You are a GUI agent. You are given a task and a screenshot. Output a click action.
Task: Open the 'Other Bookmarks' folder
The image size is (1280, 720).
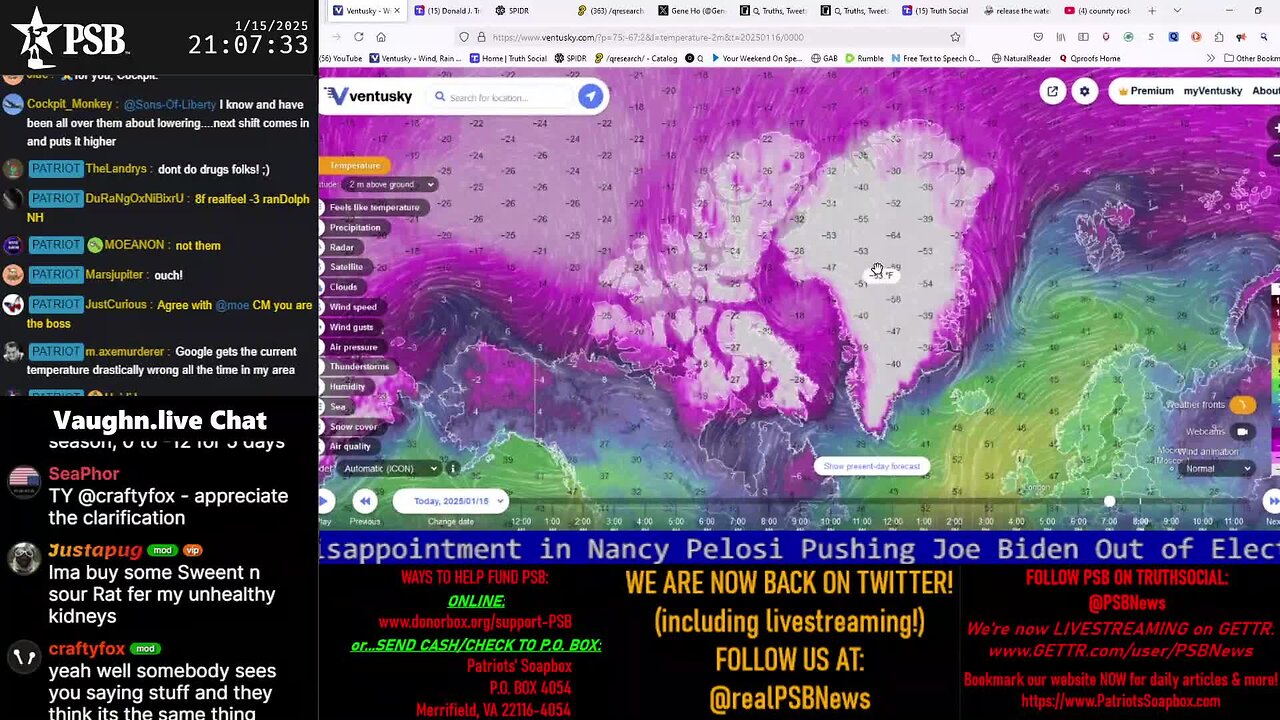(x=1251, y=58)
